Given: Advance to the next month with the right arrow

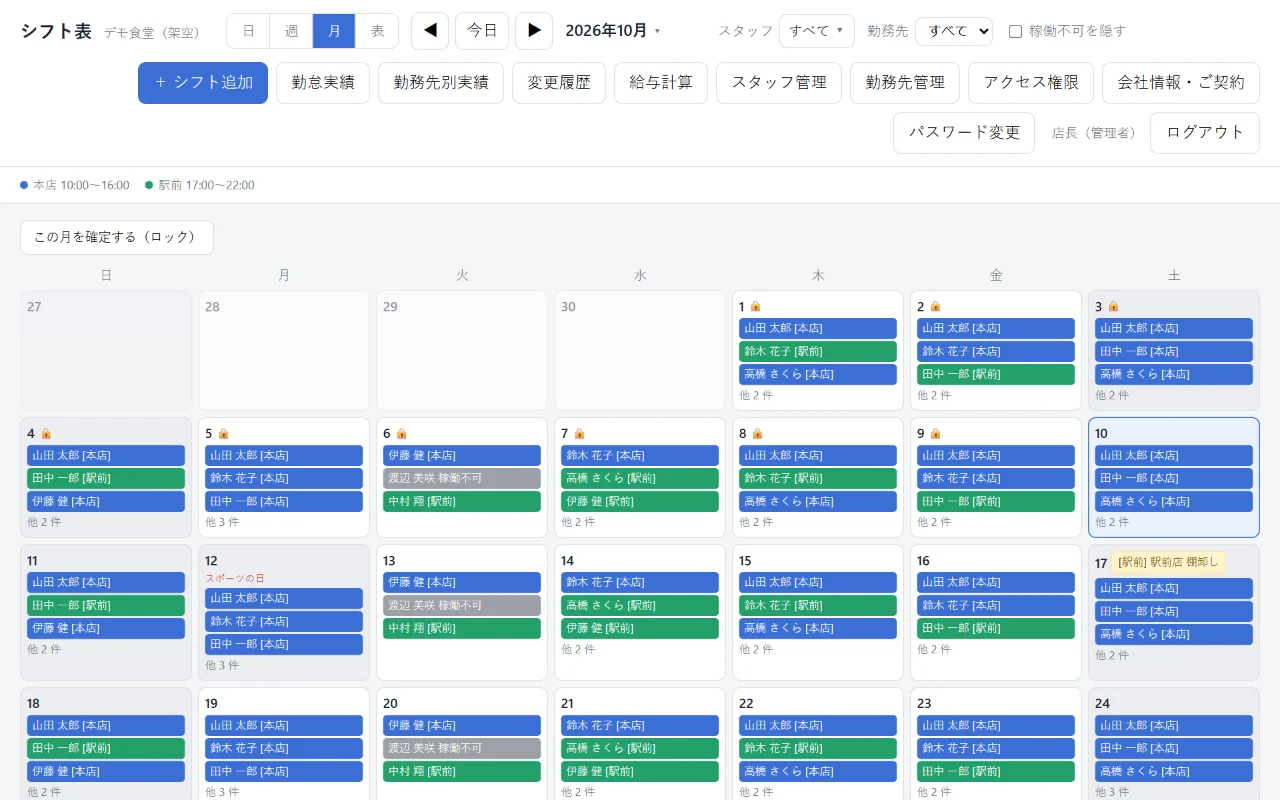Looking at the screenshot, I should click(x=534, y=31).
